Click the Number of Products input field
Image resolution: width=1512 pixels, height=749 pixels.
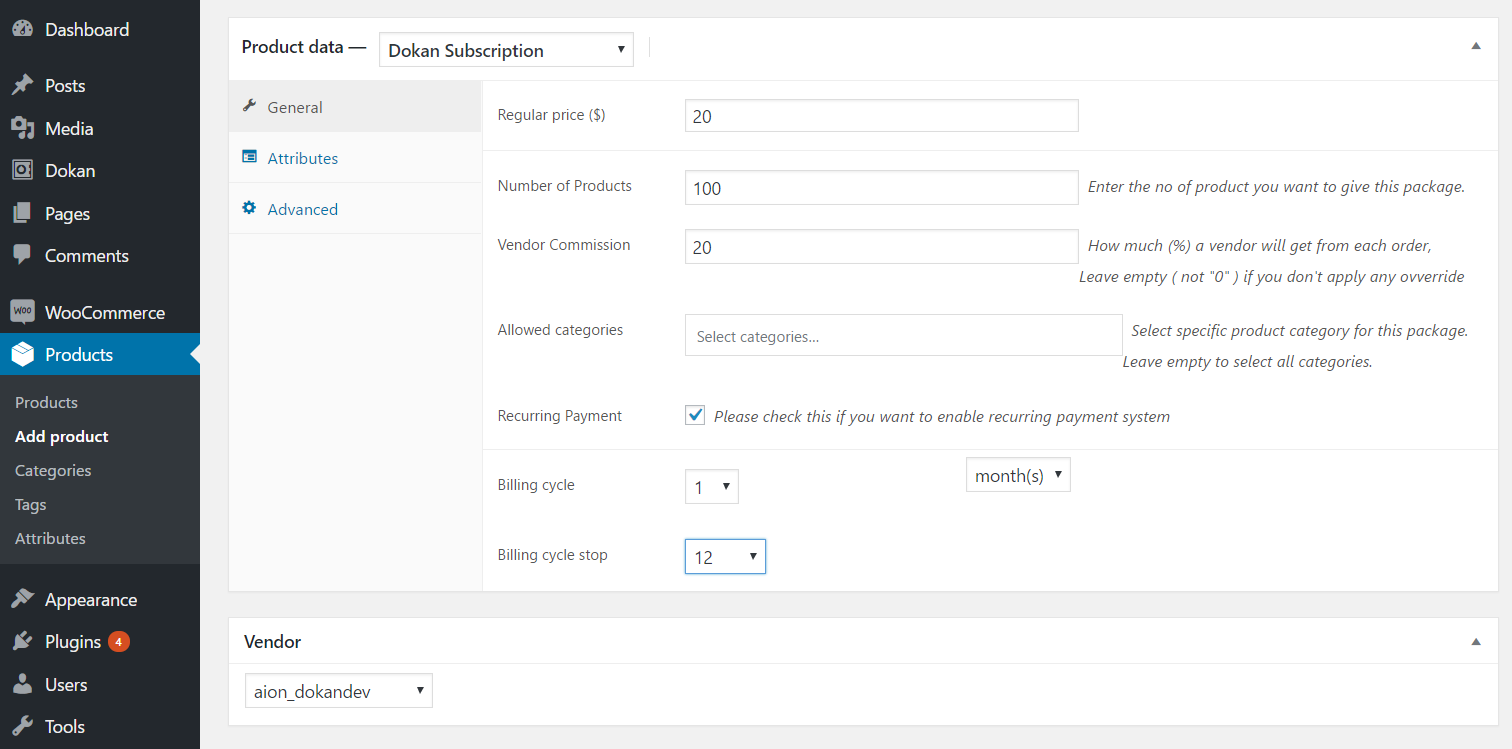(x=882, y=187)
